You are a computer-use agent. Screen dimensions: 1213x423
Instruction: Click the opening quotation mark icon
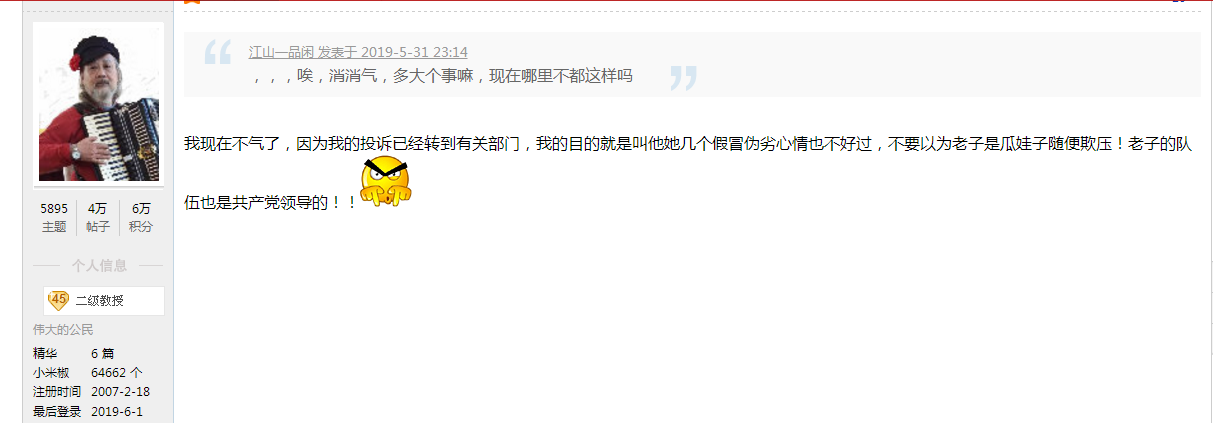pos(218,52)
